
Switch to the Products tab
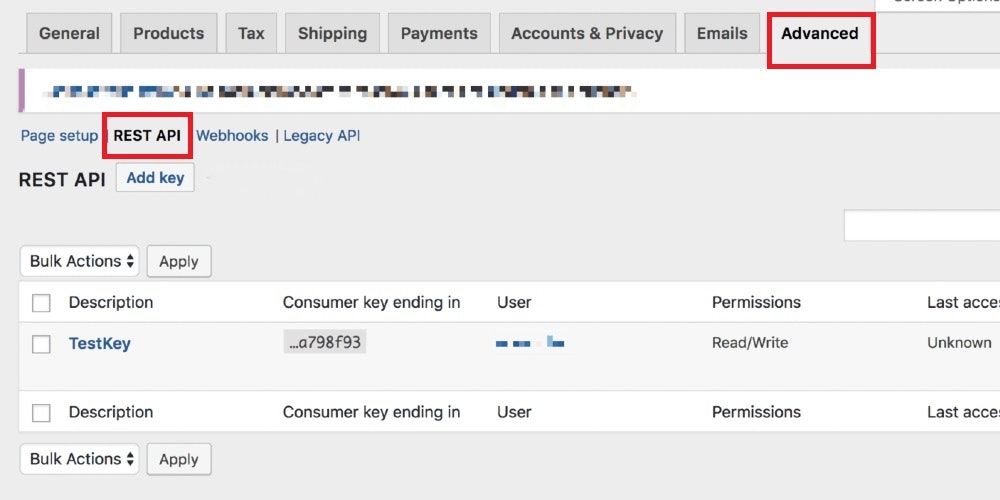(168, 34)
